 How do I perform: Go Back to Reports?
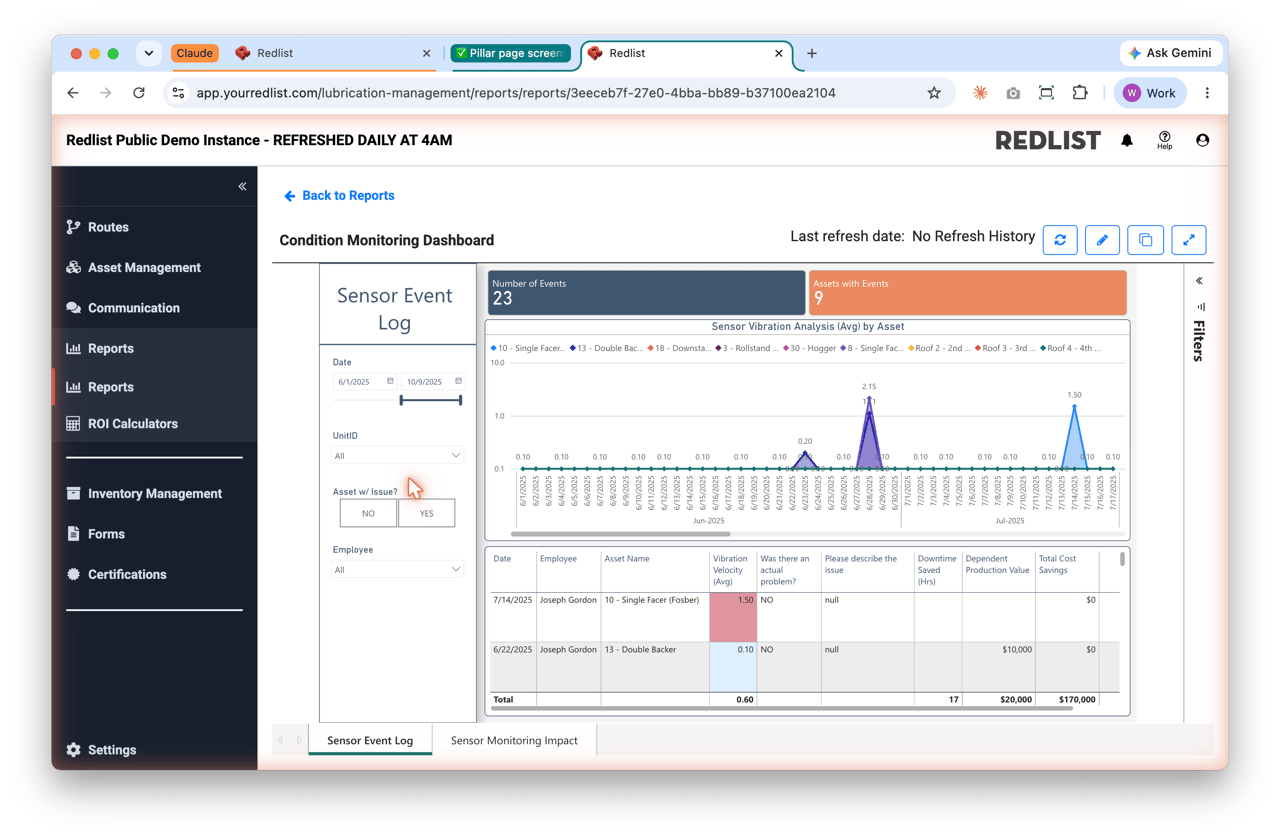[x=339, y=196]
